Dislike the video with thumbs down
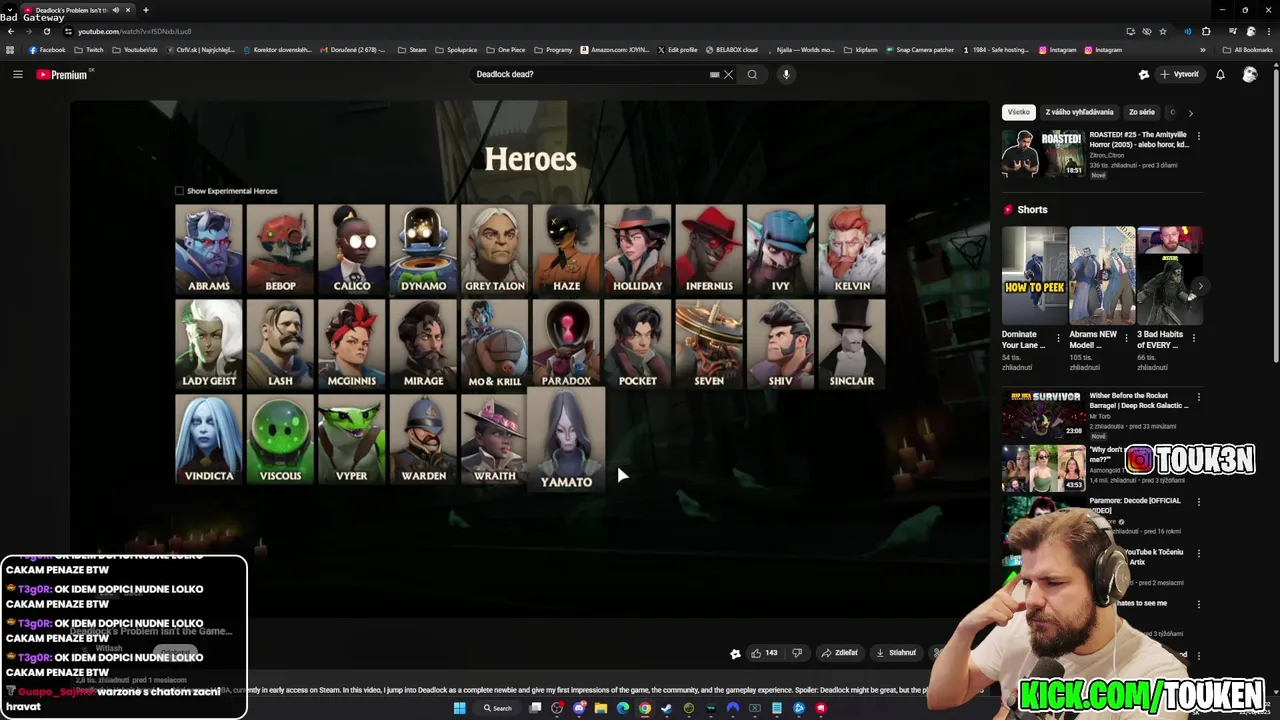Screen dimensions: 1280x720 [x=797, y=653]
